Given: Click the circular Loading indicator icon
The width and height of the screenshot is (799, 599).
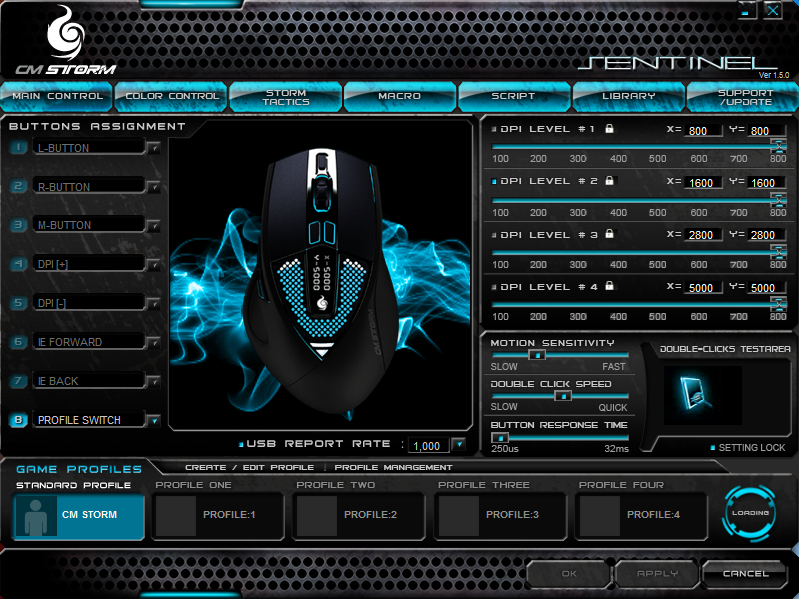Looking at the screenshot, I should tap(750, 513).
